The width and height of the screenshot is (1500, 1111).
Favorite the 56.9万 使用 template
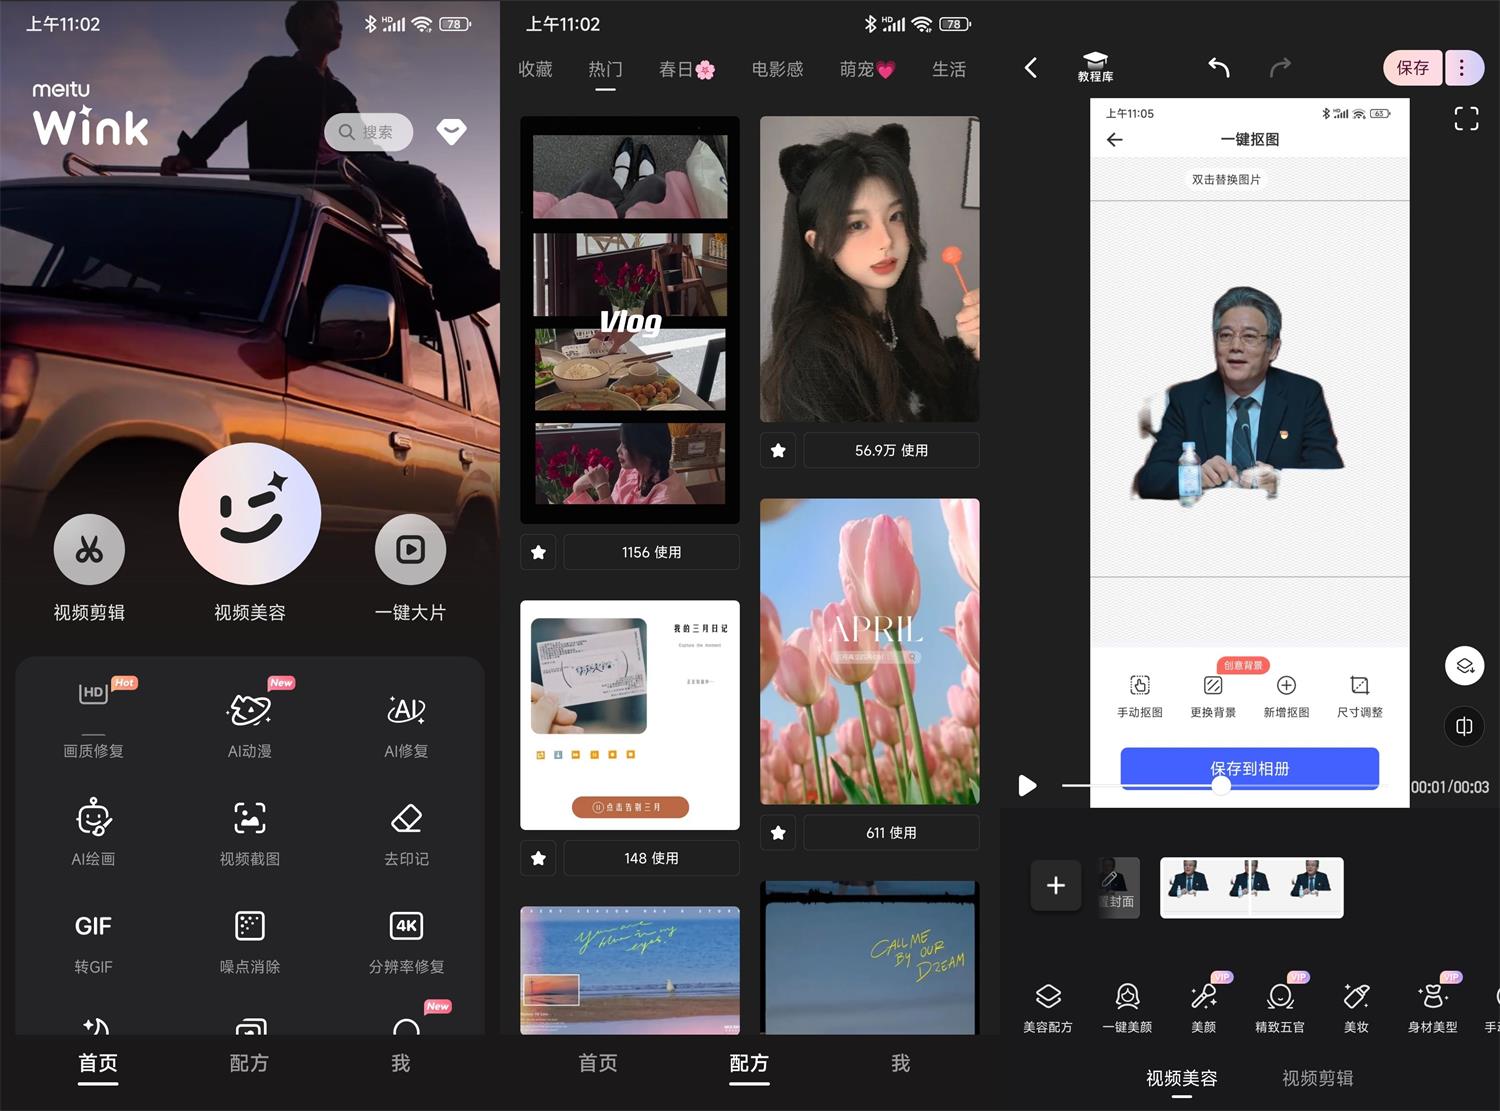(777, 450)
